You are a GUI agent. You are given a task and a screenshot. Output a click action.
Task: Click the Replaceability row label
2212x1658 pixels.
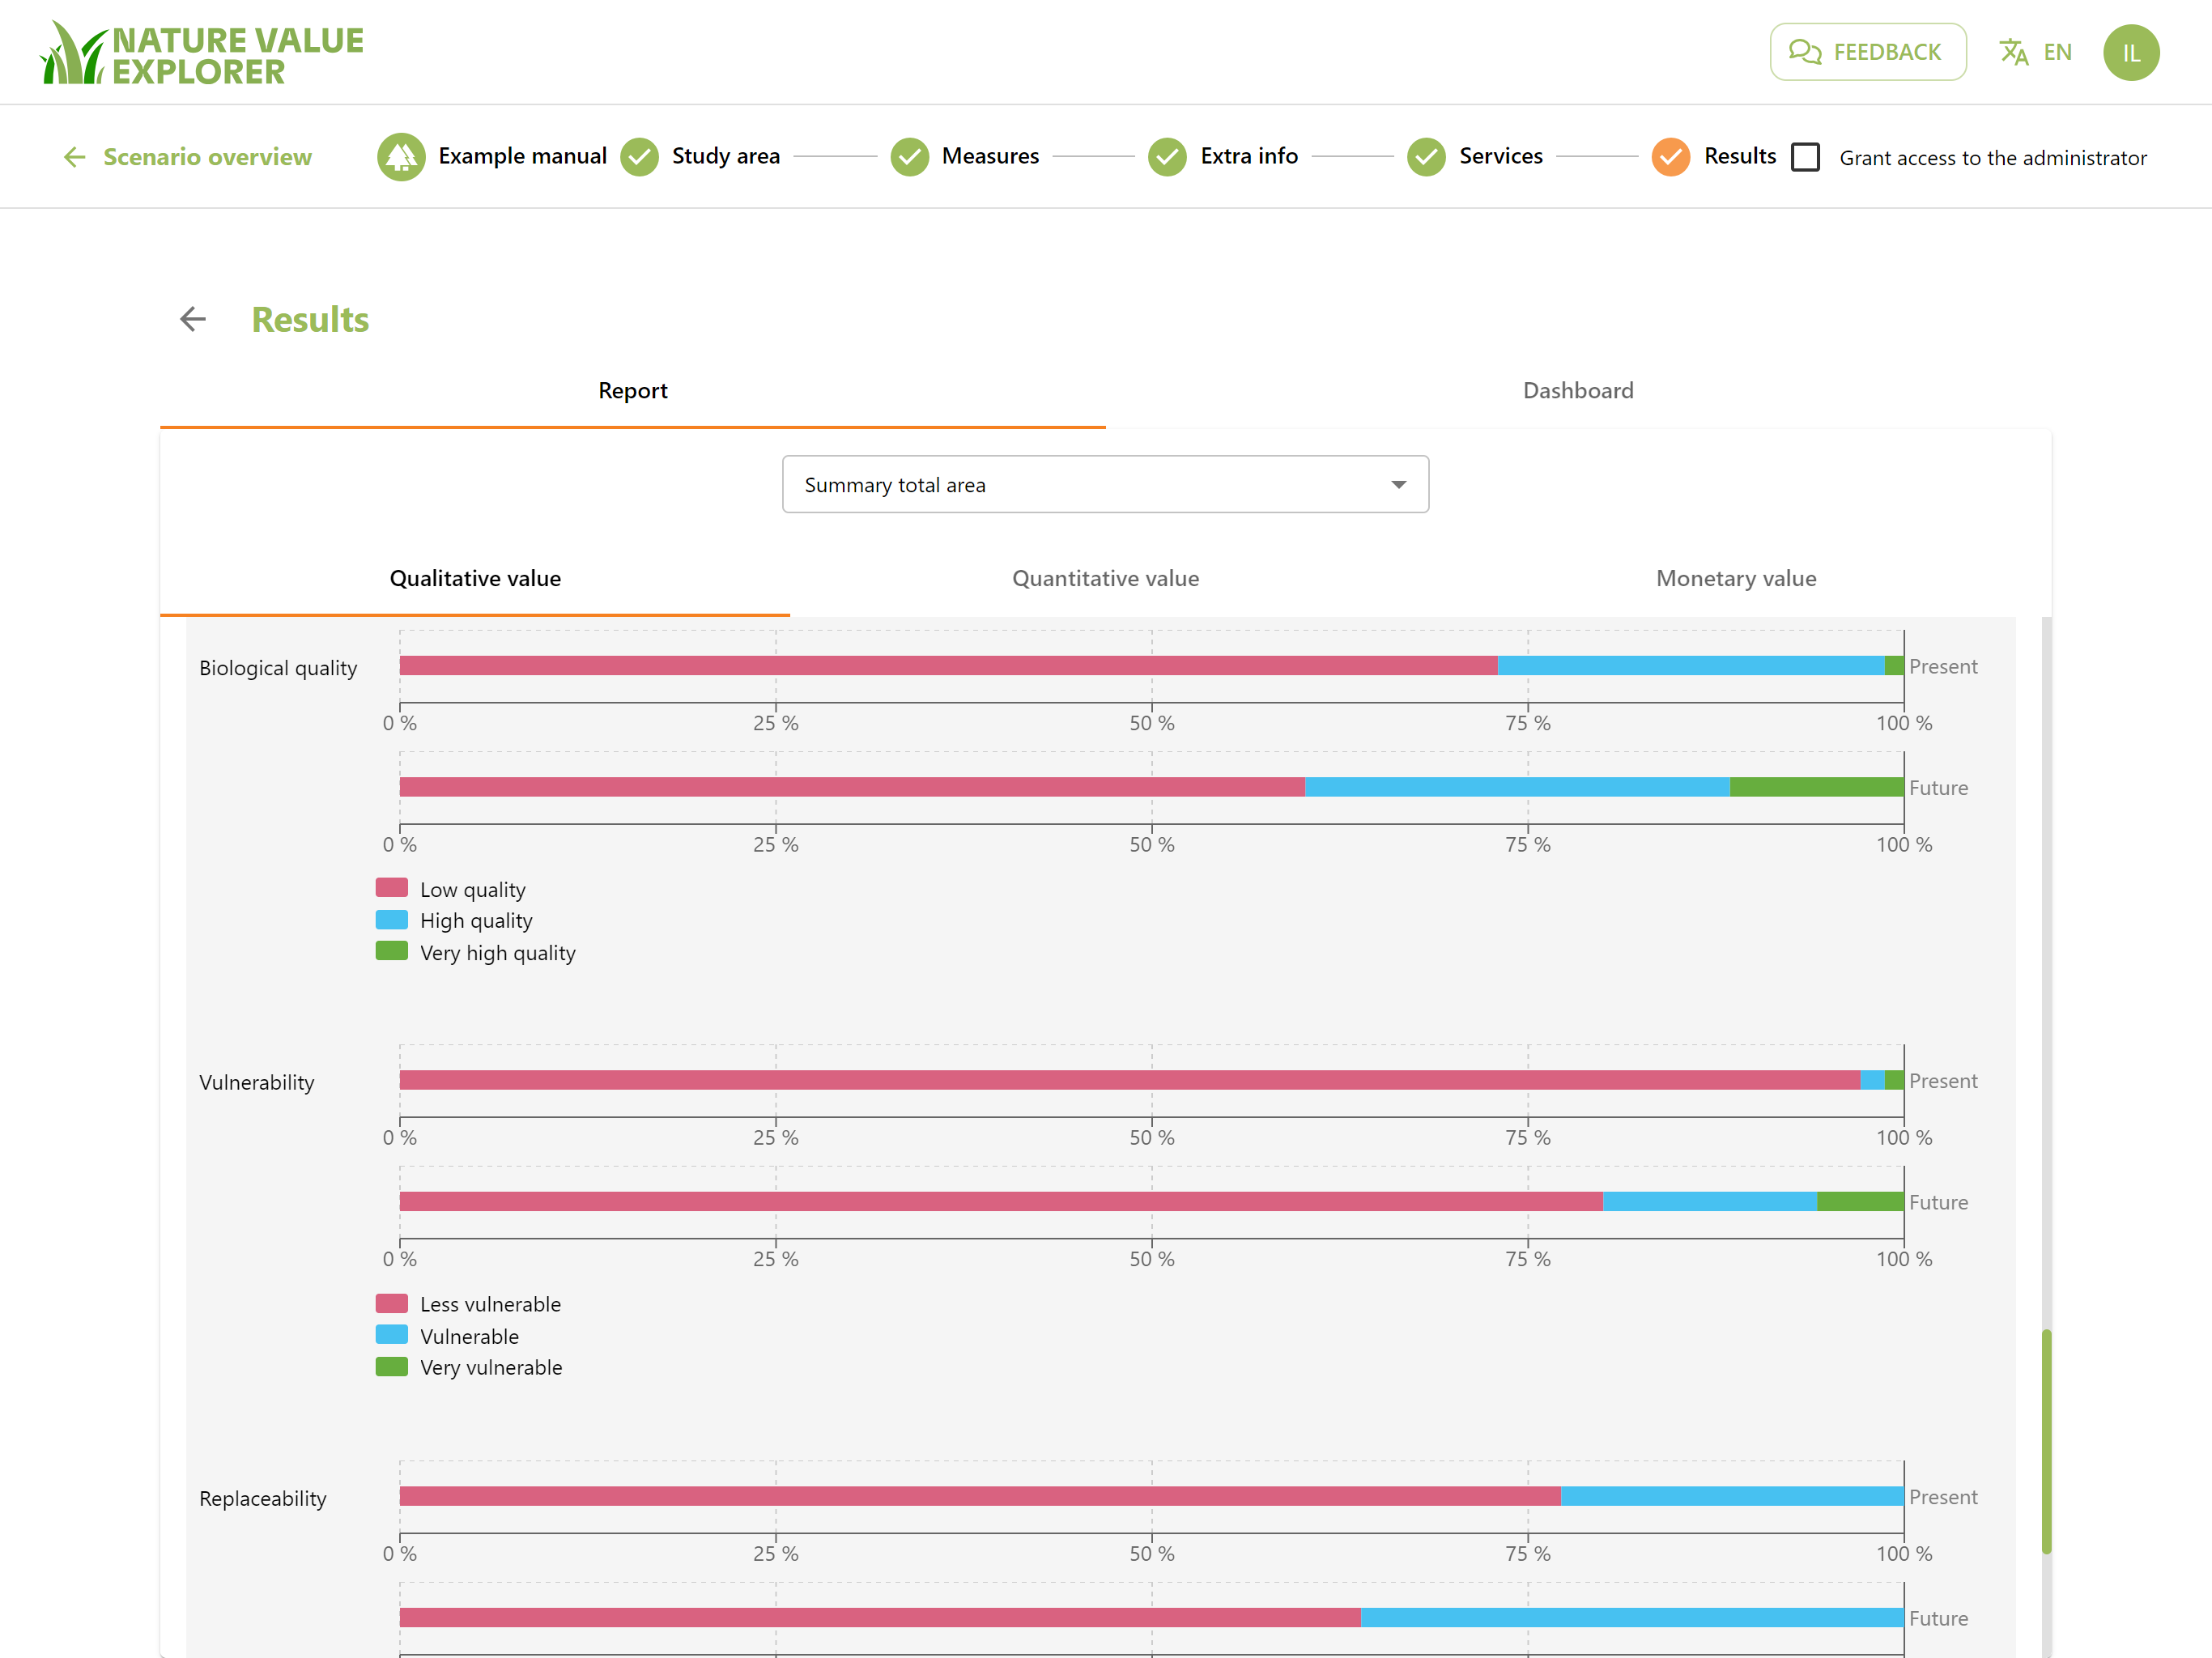[263, 1499]
